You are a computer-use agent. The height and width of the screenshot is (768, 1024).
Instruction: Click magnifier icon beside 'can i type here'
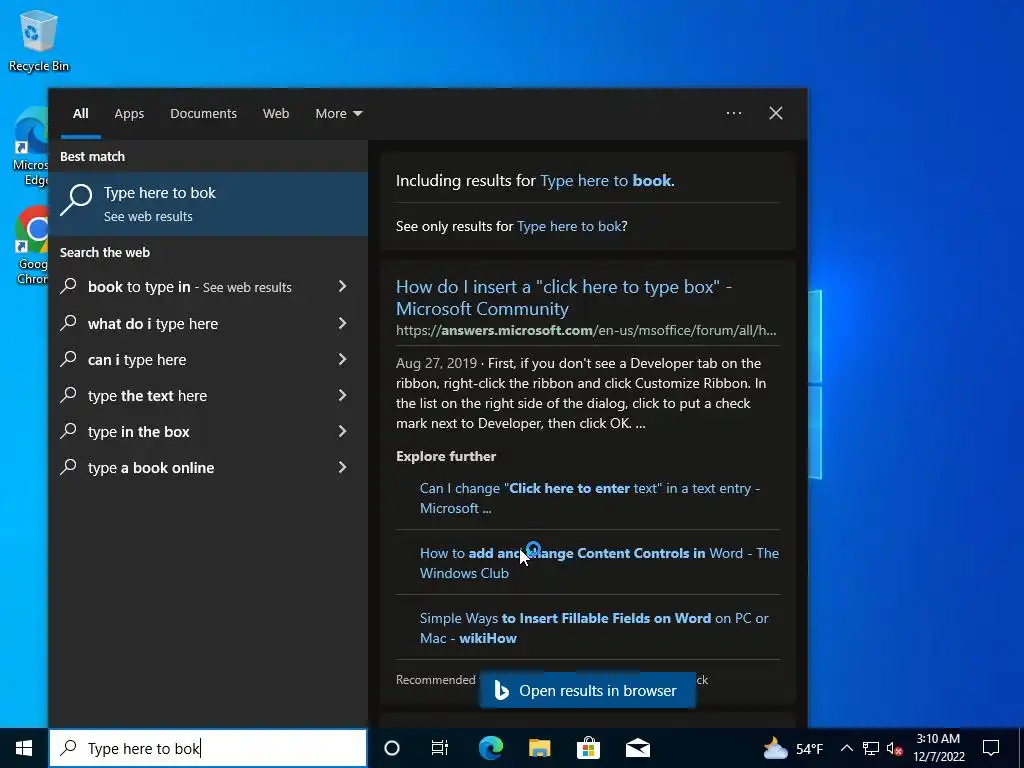click(x=69, y=359)
